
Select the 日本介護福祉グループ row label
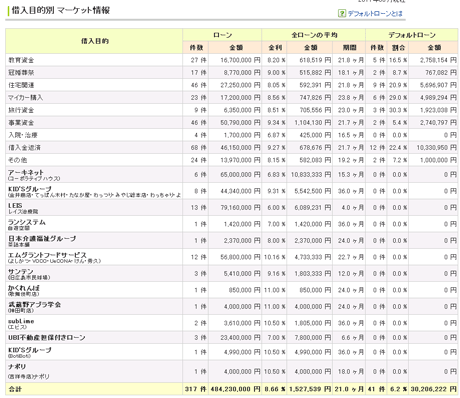pyautogui.click(x=42, y=238)
